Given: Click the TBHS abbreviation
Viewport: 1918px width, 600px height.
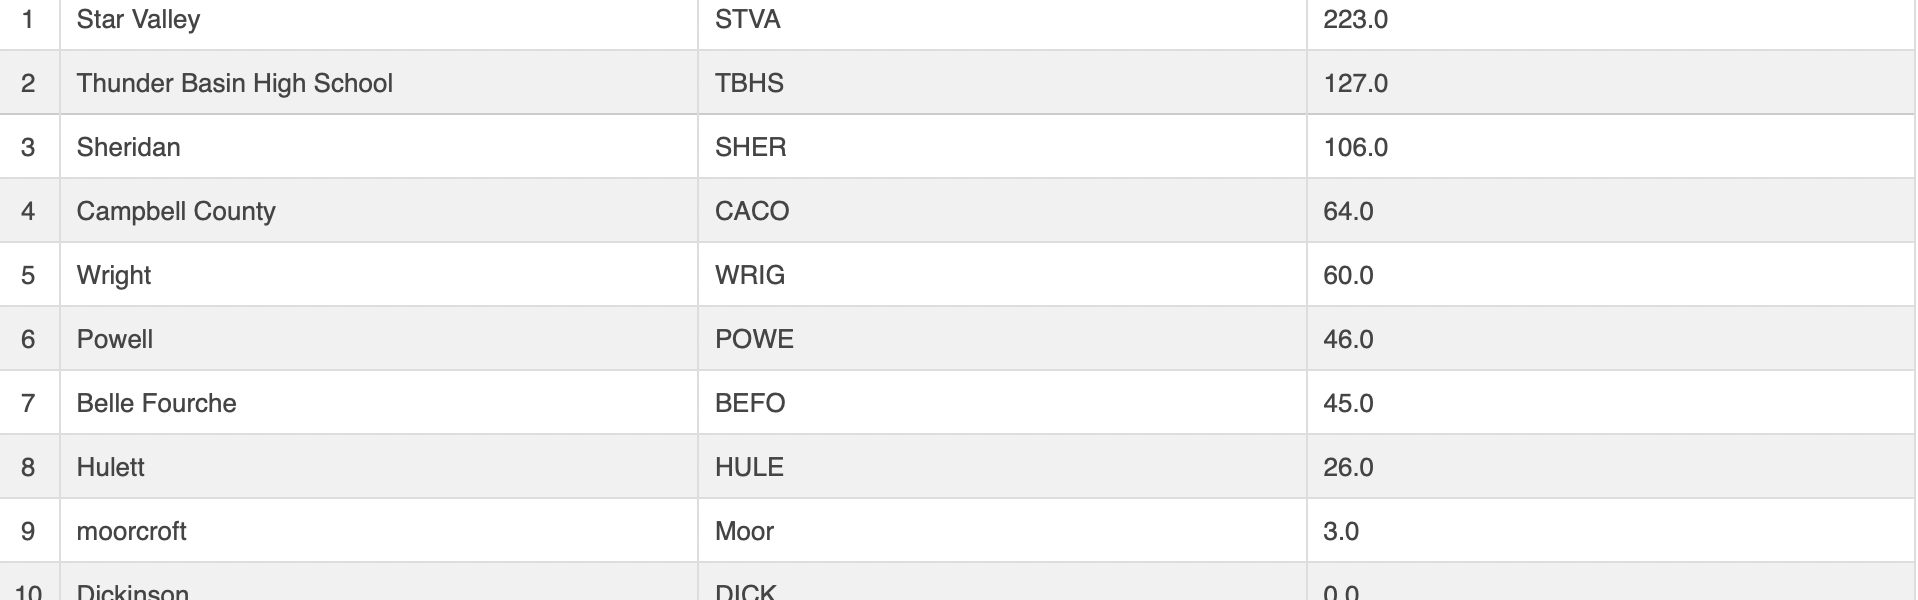Looking at the screenshot, I should click(x=749, y=83).
